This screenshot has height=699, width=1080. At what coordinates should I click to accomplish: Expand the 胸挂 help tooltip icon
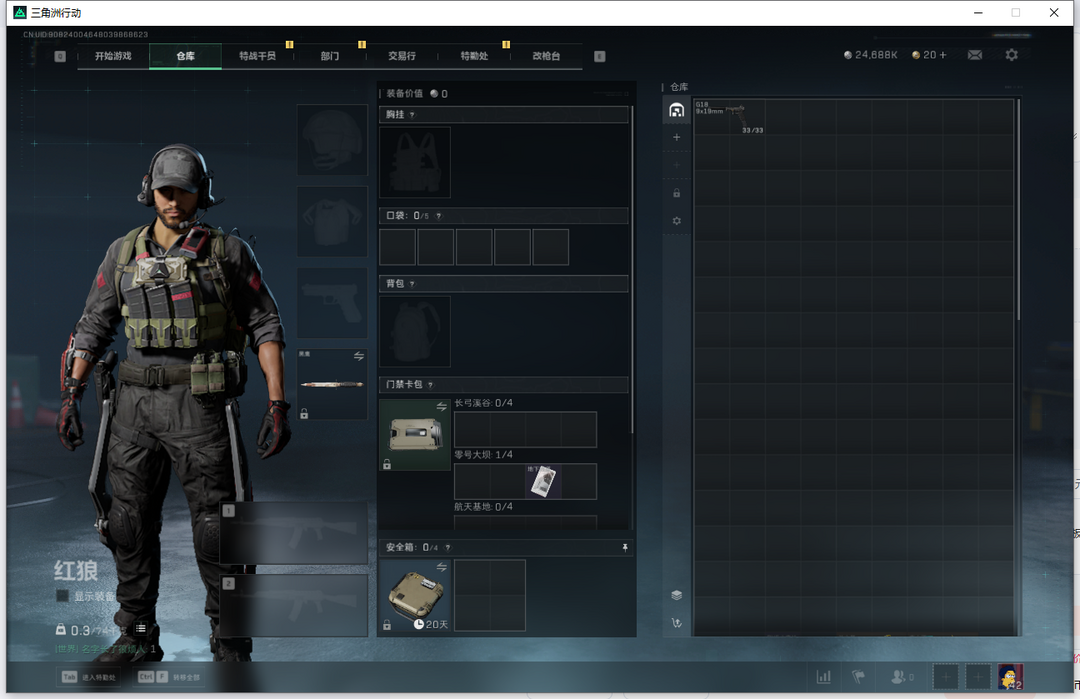(x=412, y=115)
